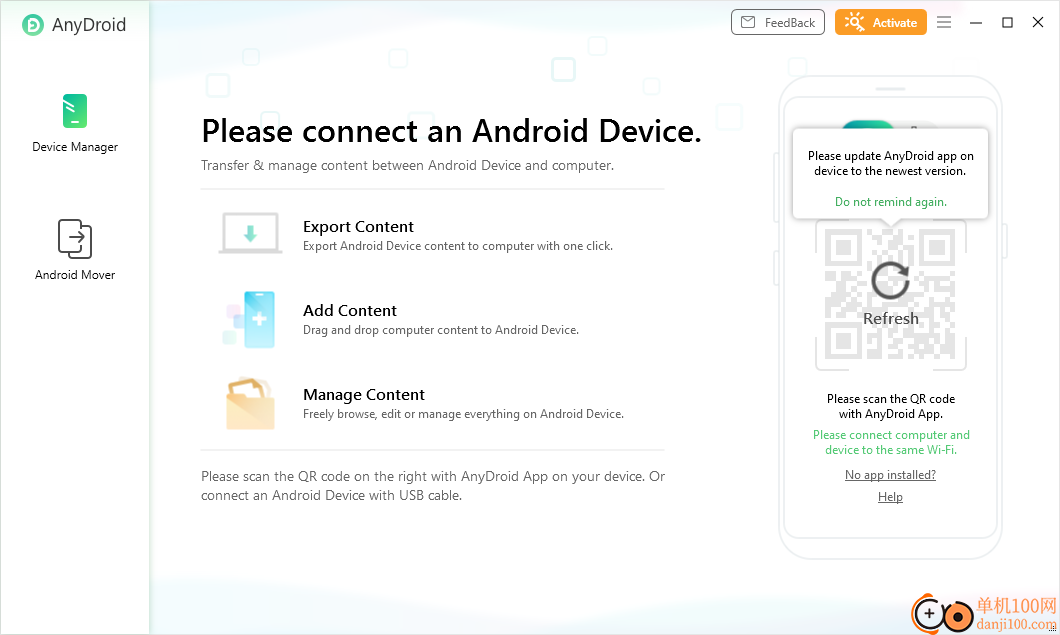Close the AnyDroid window
1060x635 pixels.
tap(1038, 22)
